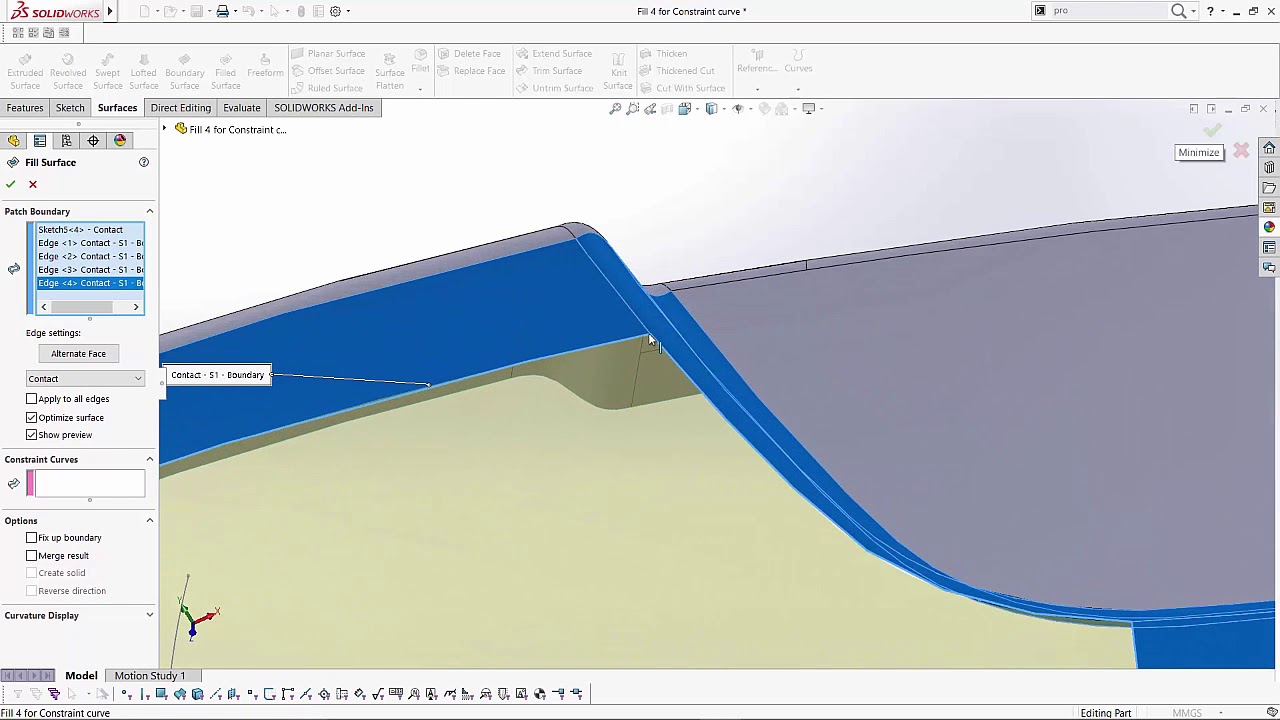Open SOLIDWORKS Resources home icon
The height and width of the screenshot is (720, 1280).
coord(1269,148)
